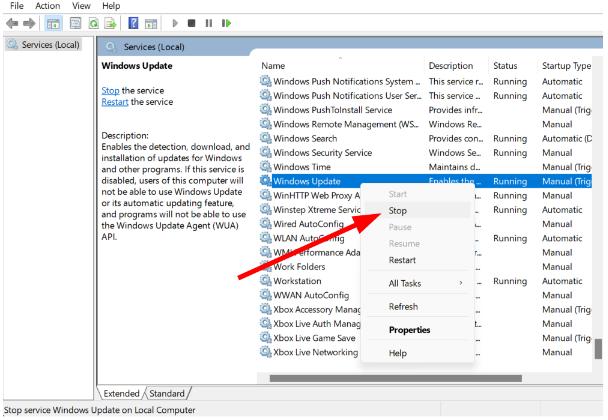
Task: Select Xbox Accessory Management row
Action: 425,309
